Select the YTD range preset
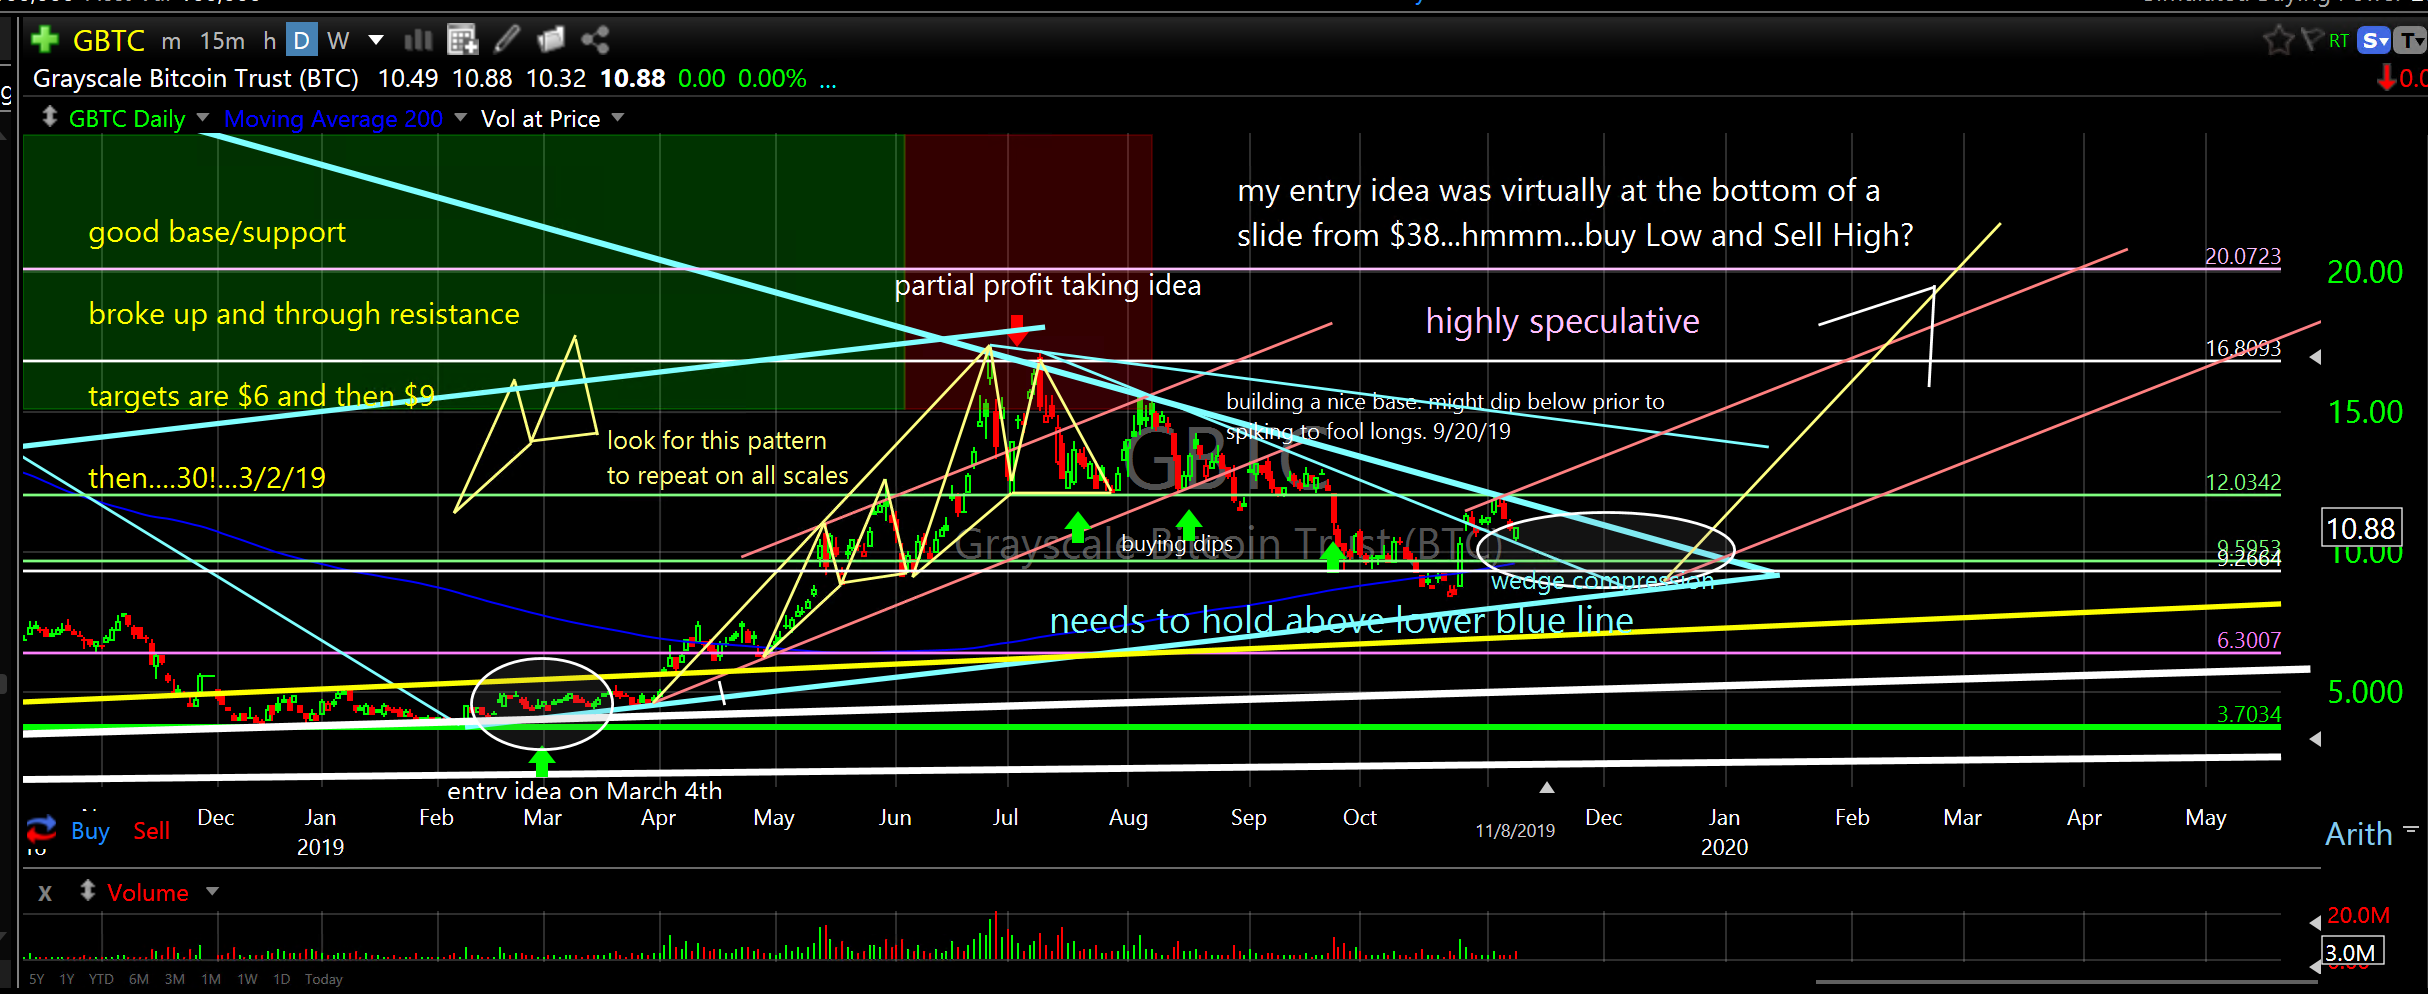The image size is (2428, 994). click(101, 979)
